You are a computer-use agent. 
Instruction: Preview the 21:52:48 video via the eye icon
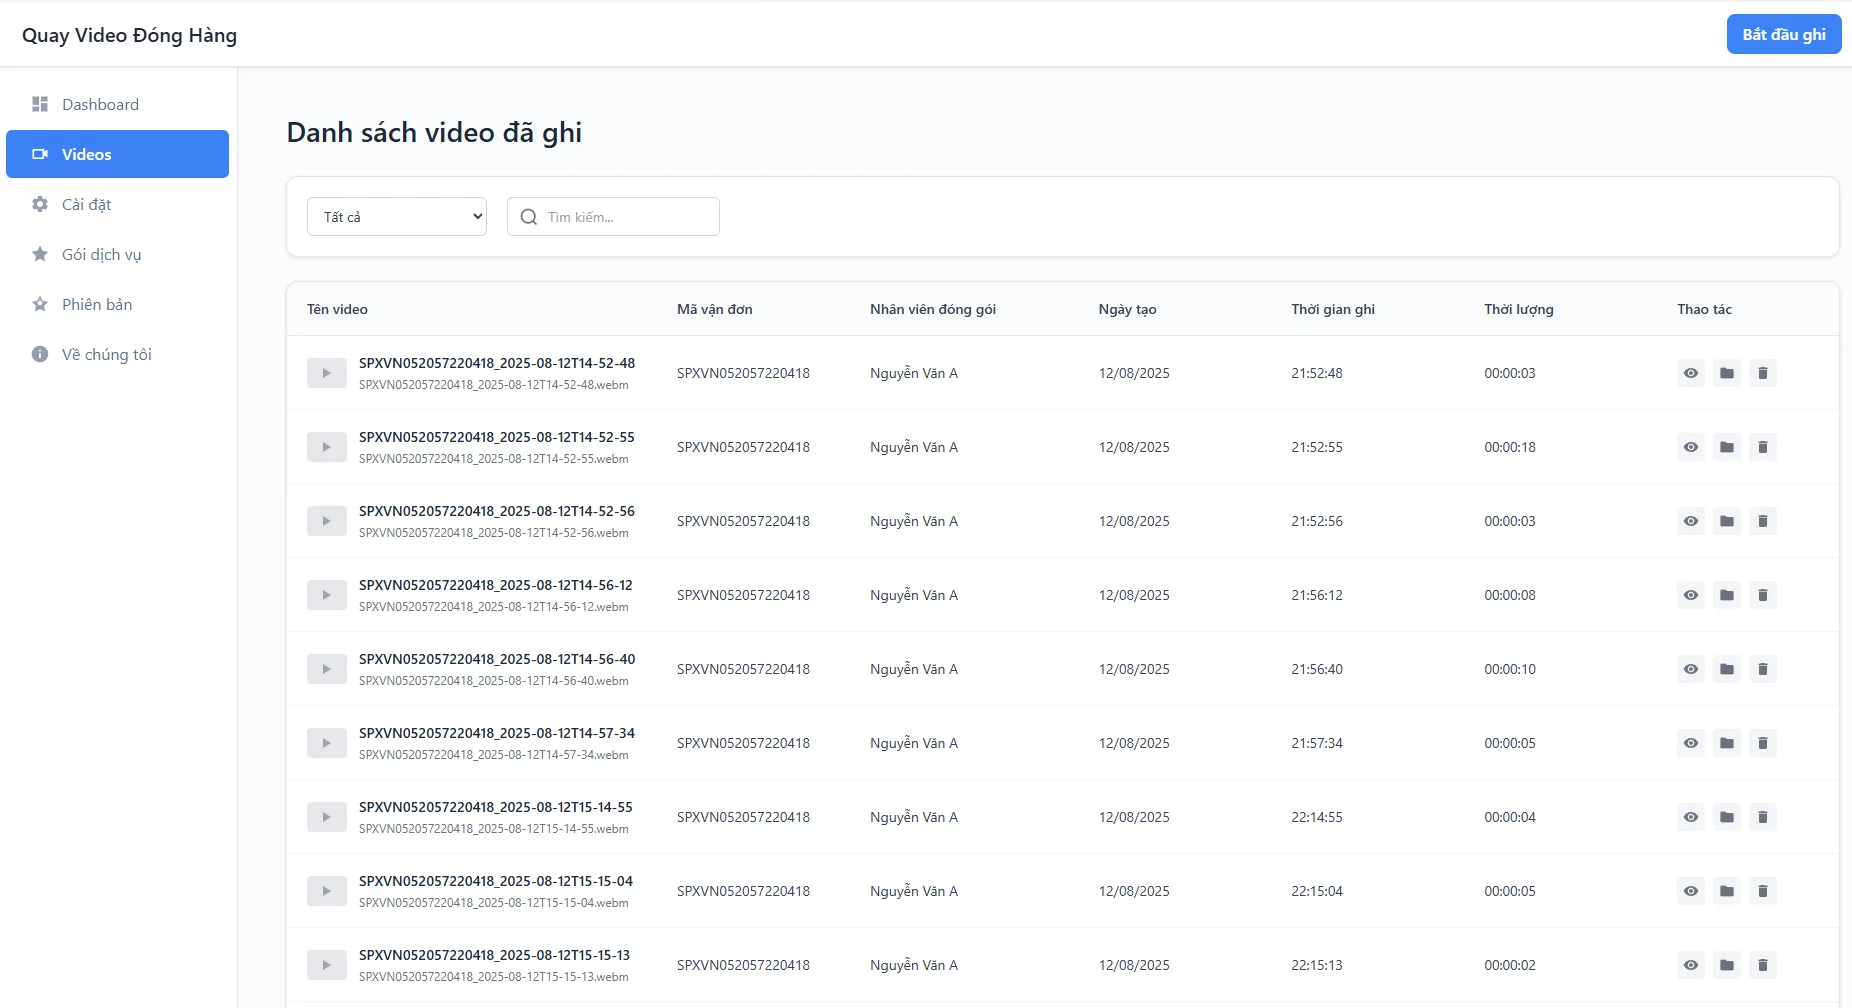click(1691, 373)
